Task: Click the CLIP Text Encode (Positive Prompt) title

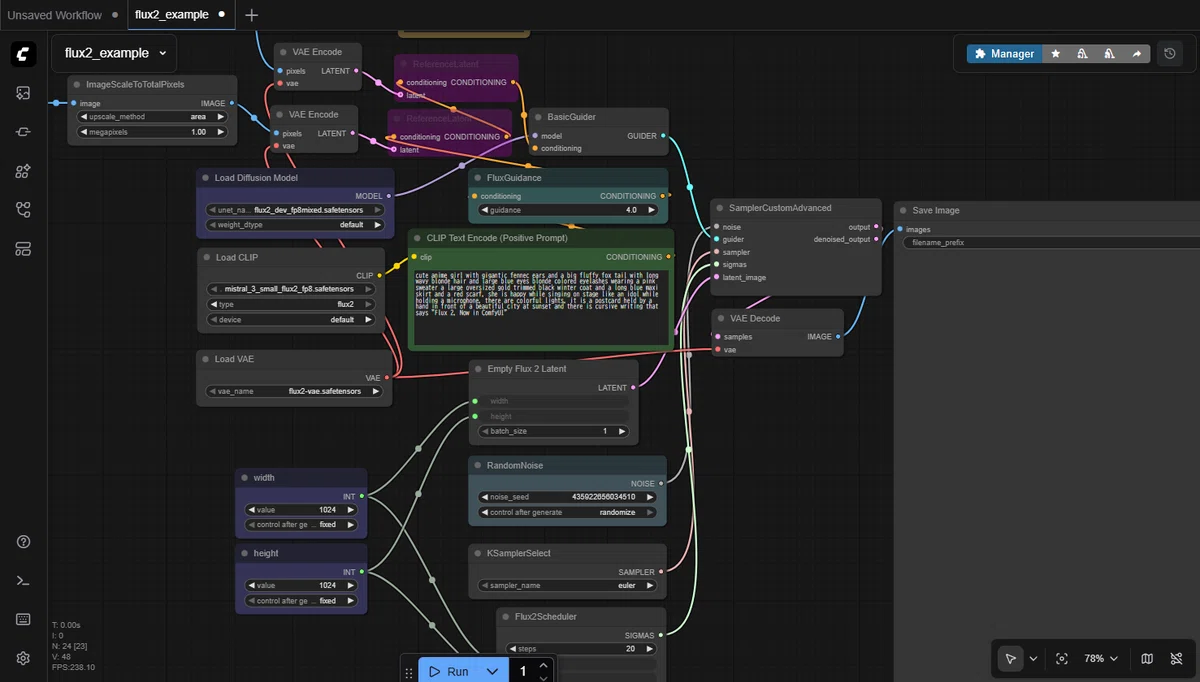Action: coord(497,238)
